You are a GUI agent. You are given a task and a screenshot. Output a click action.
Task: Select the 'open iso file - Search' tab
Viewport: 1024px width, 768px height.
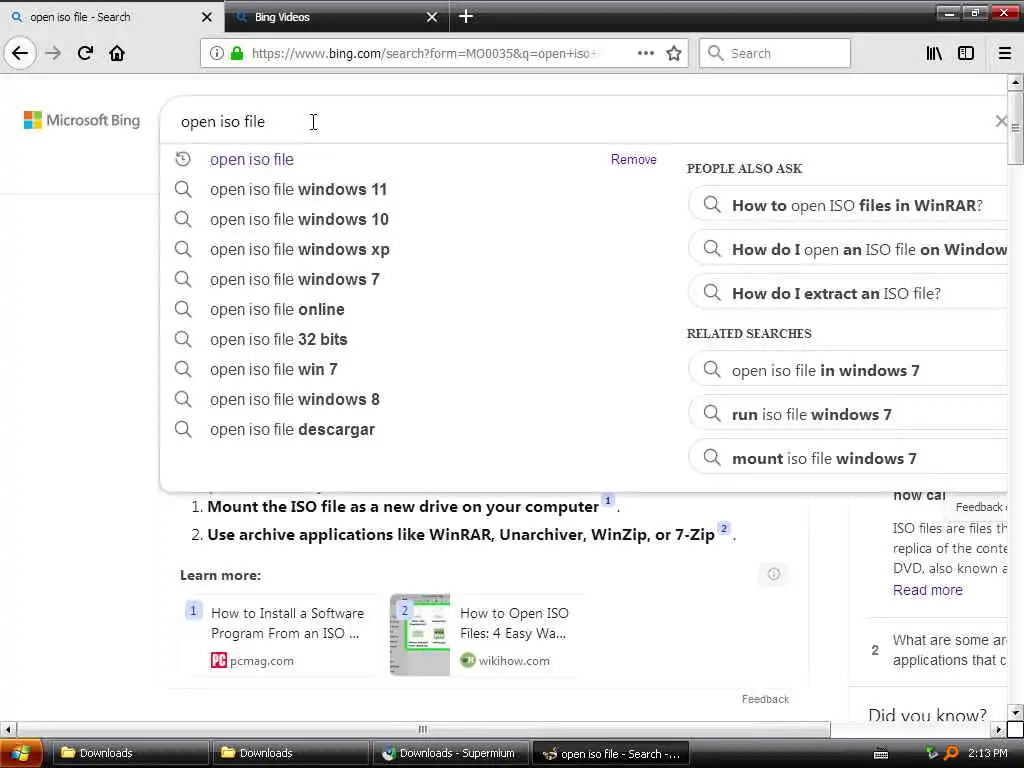111,17
